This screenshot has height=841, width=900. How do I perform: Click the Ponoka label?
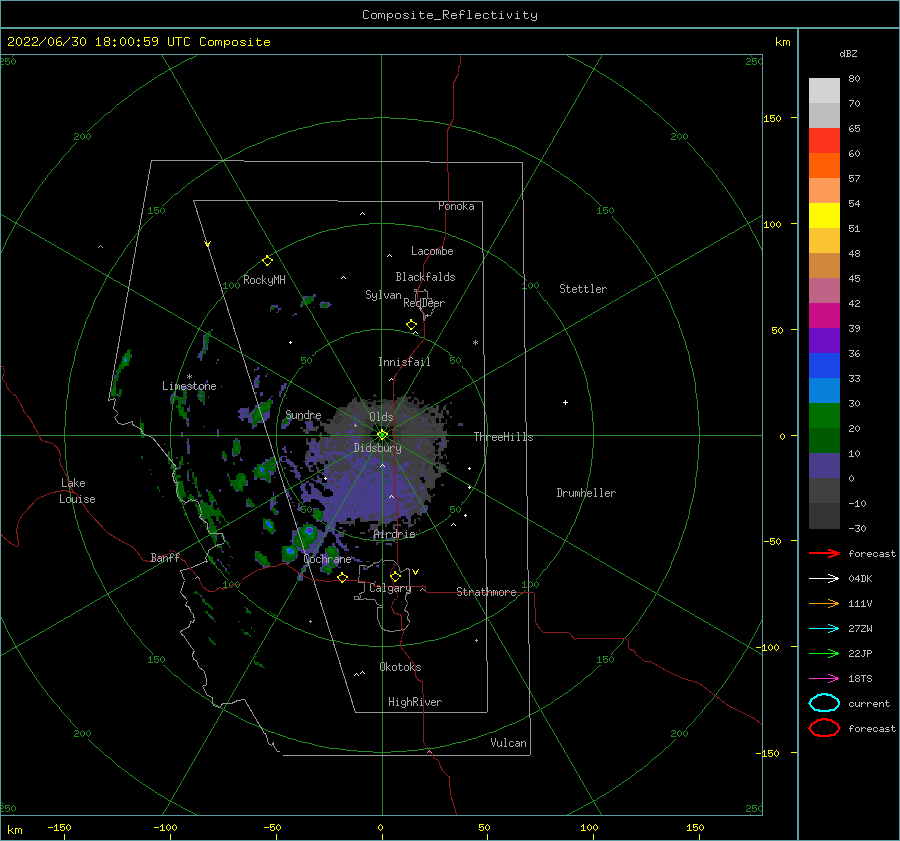[x=456, y=207]
